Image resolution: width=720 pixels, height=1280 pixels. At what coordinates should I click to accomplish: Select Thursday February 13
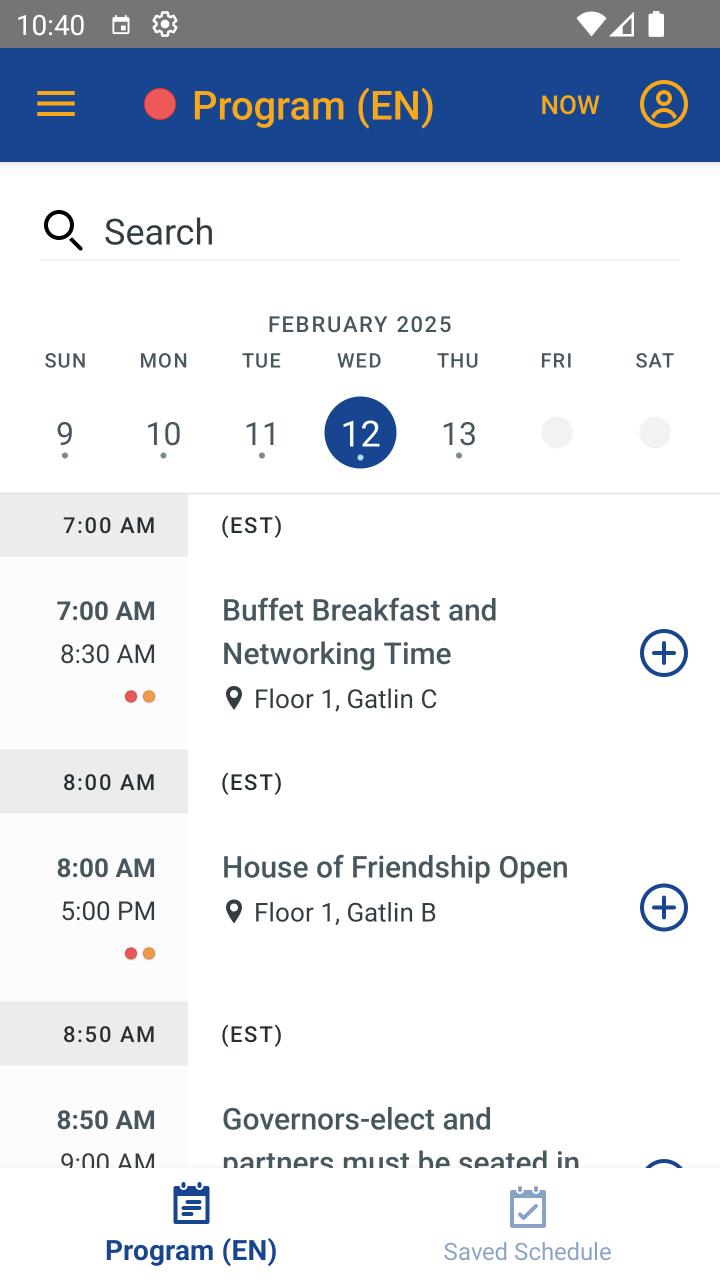(x=459, y=434)
